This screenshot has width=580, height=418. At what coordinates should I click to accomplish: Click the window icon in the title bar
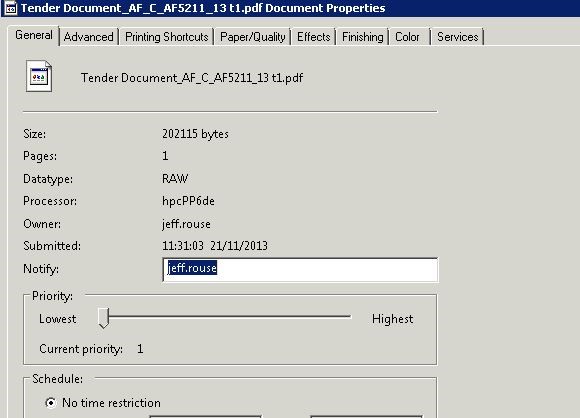coord(10,8)
